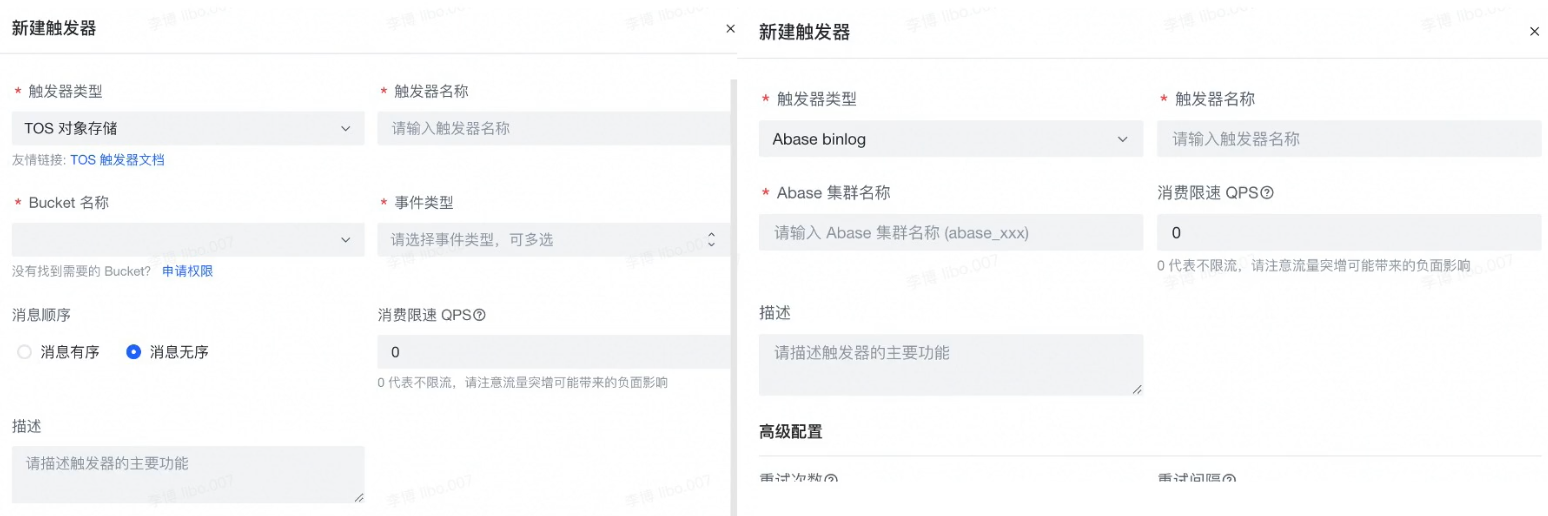This screenshot has height=516, width=1548.
Task: Click 触发器名称 input in Abase dialog
Action: pyautogui.click(x=1350, y=139)
